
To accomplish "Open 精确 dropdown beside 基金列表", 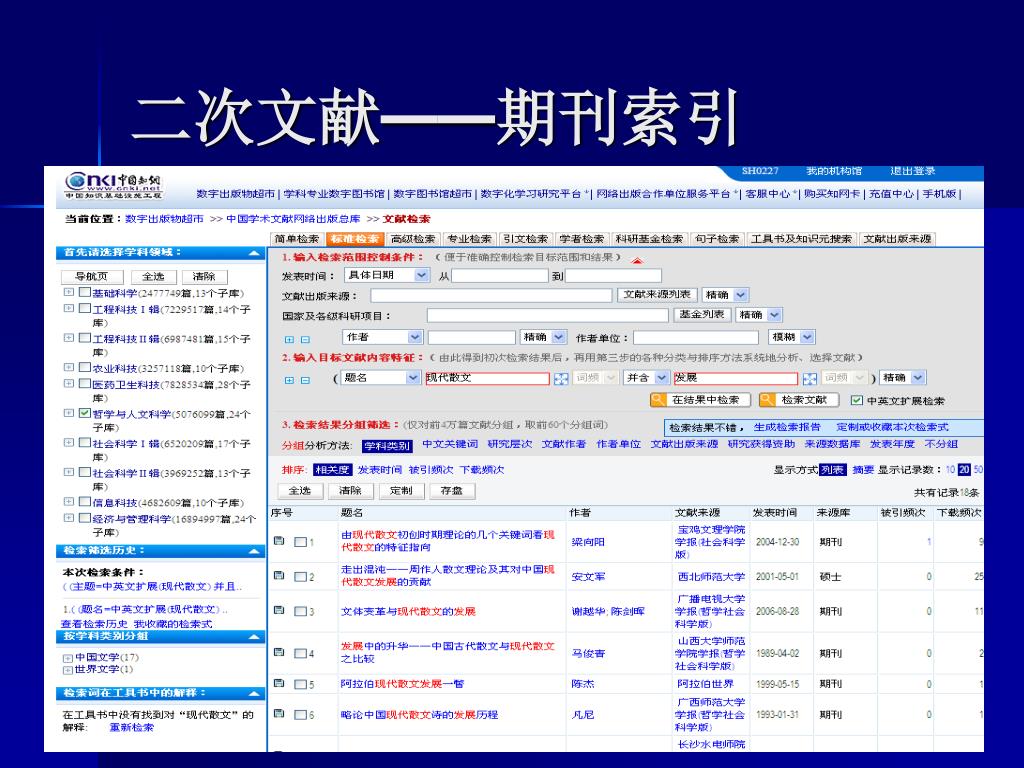I will point(759,315).
